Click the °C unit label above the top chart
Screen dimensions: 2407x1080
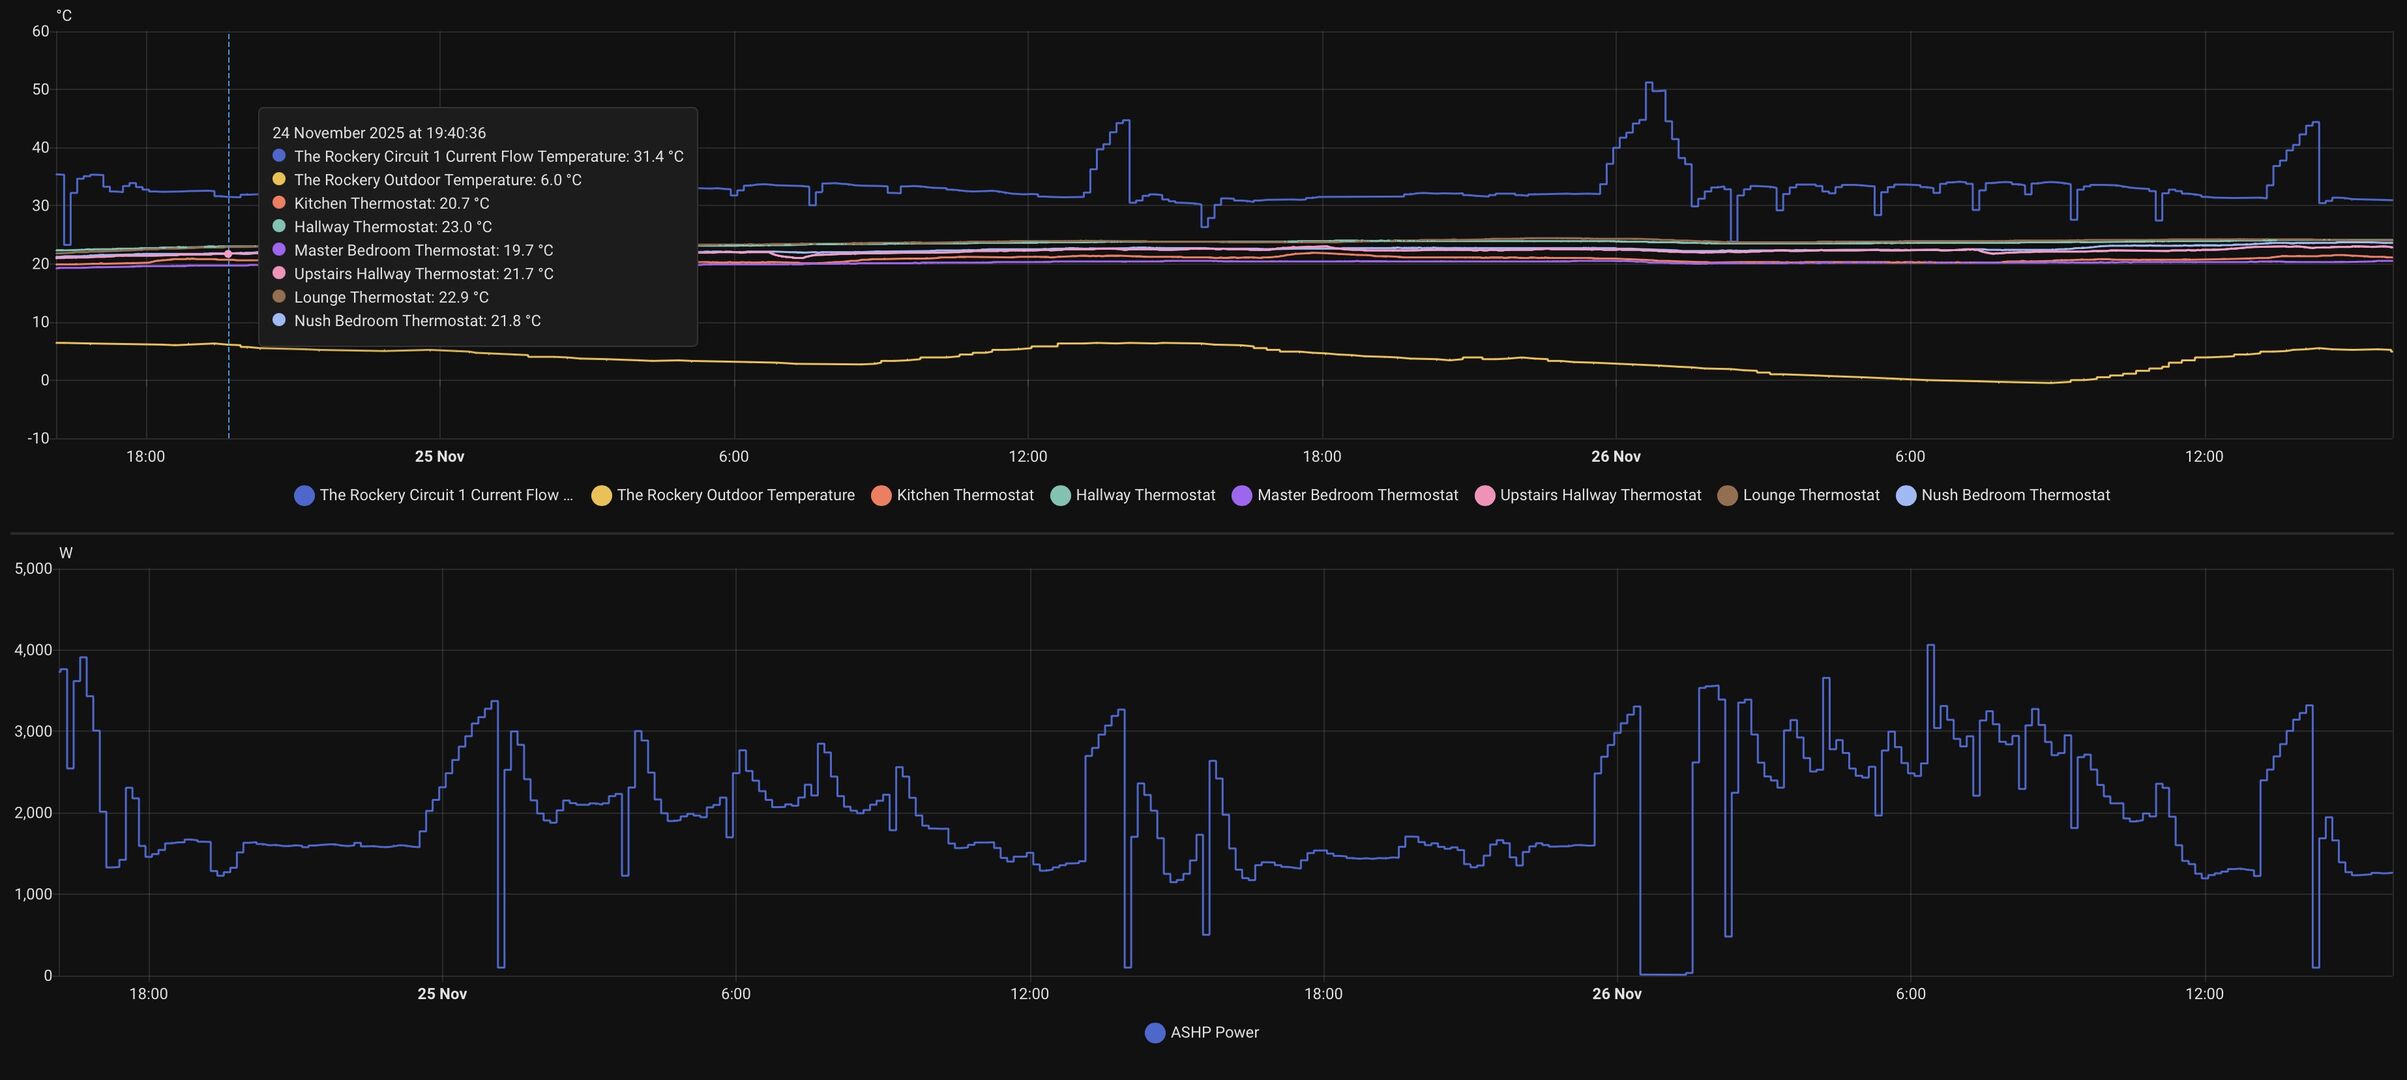(63, 16)
